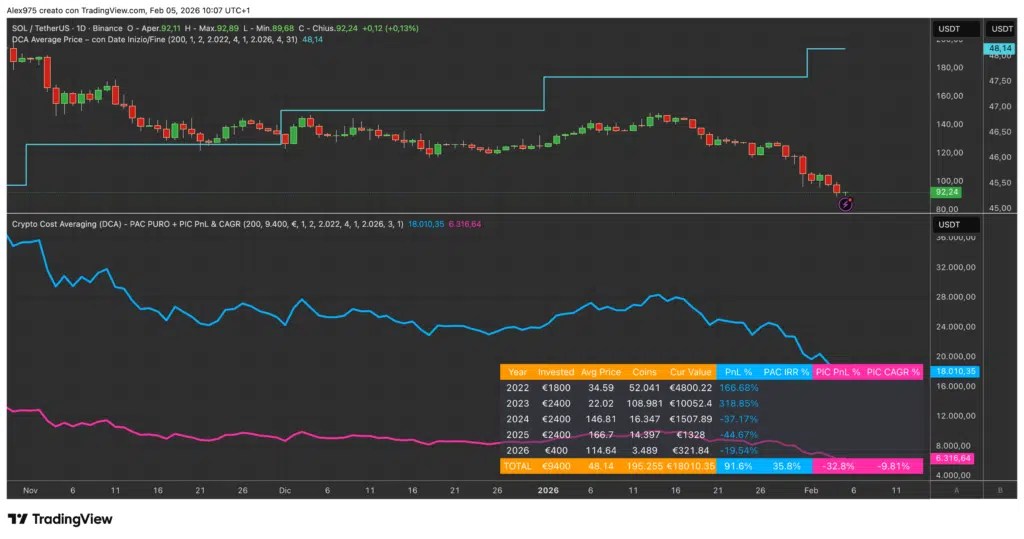Click the cyan 48,14 price label on the scale
The image size is (1024, 539).
tap(999, 48)
